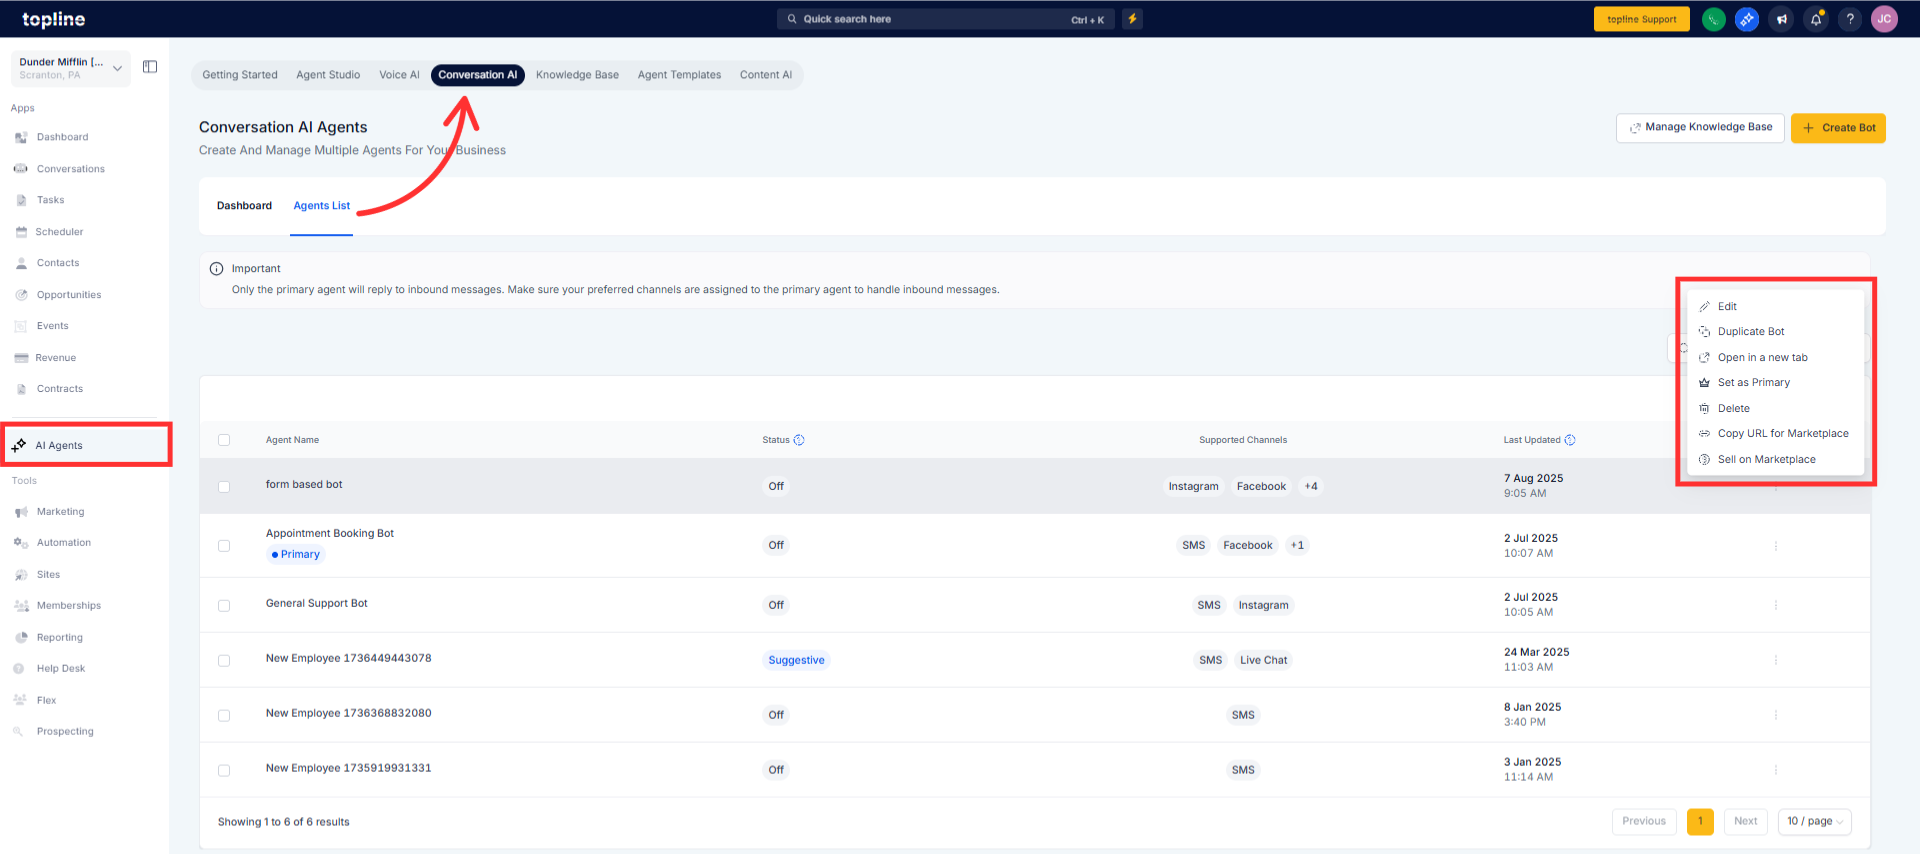The height and width of the screenshot is (854, 1920).
Task: Click the megaphone announcements icon
Action: [1781, 19]
